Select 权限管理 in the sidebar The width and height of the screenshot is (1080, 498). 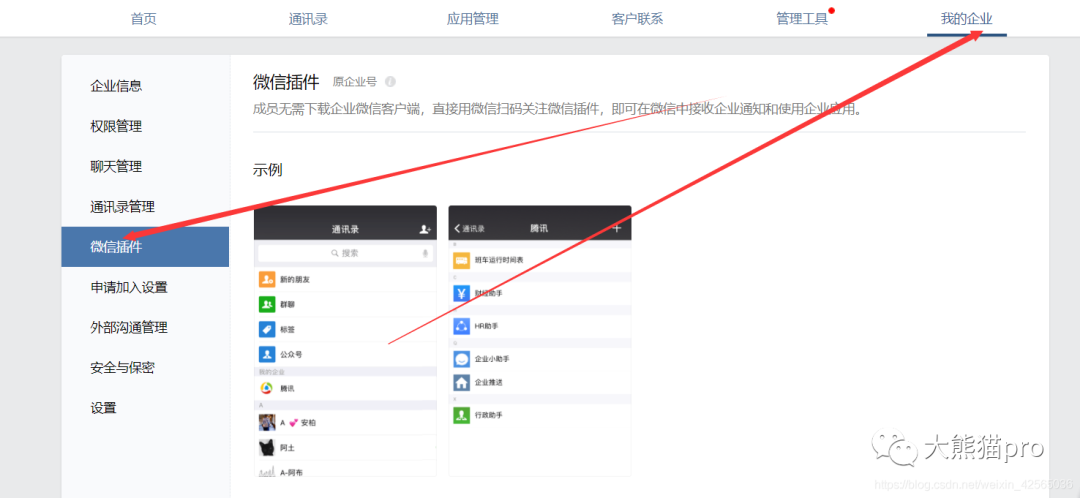tap(116, 126)
